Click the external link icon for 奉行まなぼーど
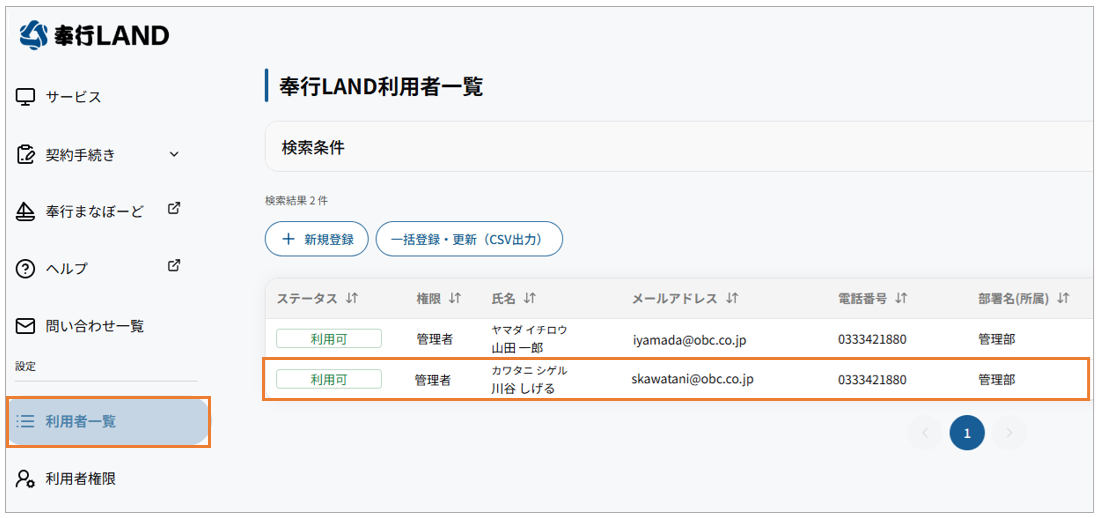 [x=175, y=208]
